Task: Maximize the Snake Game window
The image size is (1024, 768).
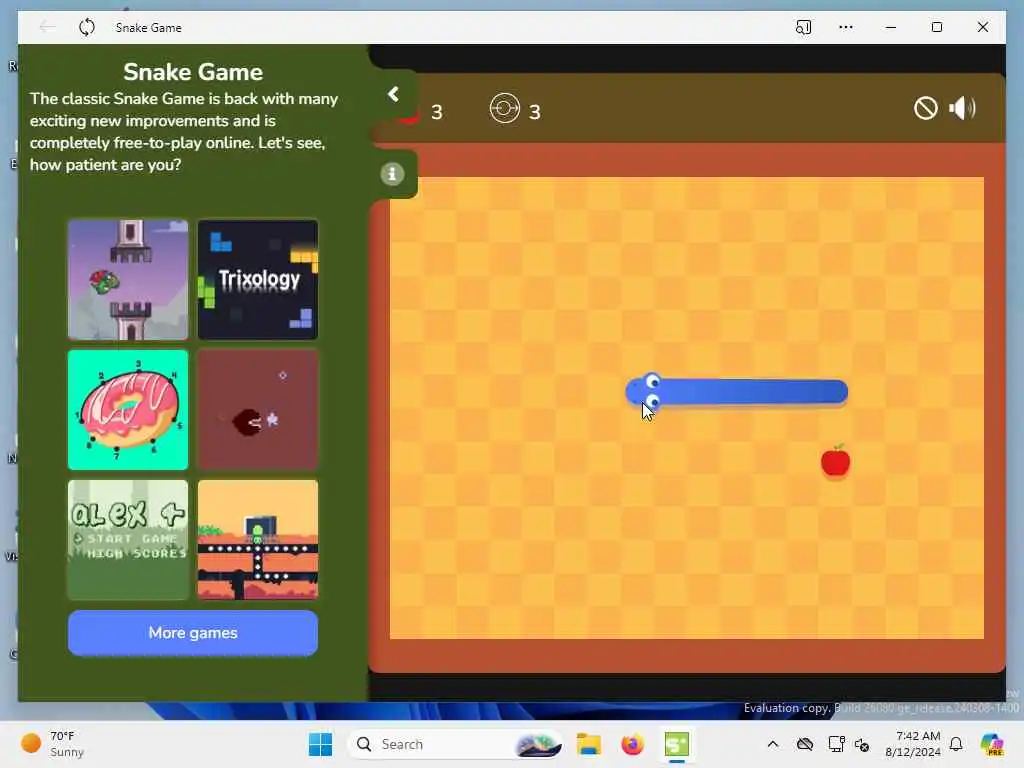Action: point(936,27)
